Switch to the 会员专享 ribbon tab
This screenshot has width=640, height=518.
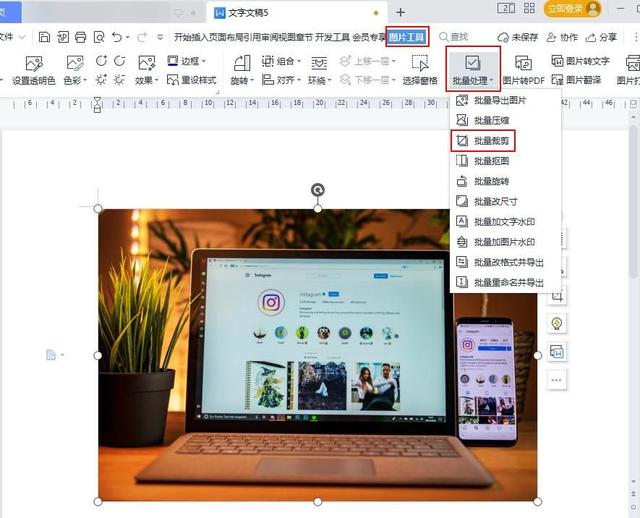[x=369, y=37]
